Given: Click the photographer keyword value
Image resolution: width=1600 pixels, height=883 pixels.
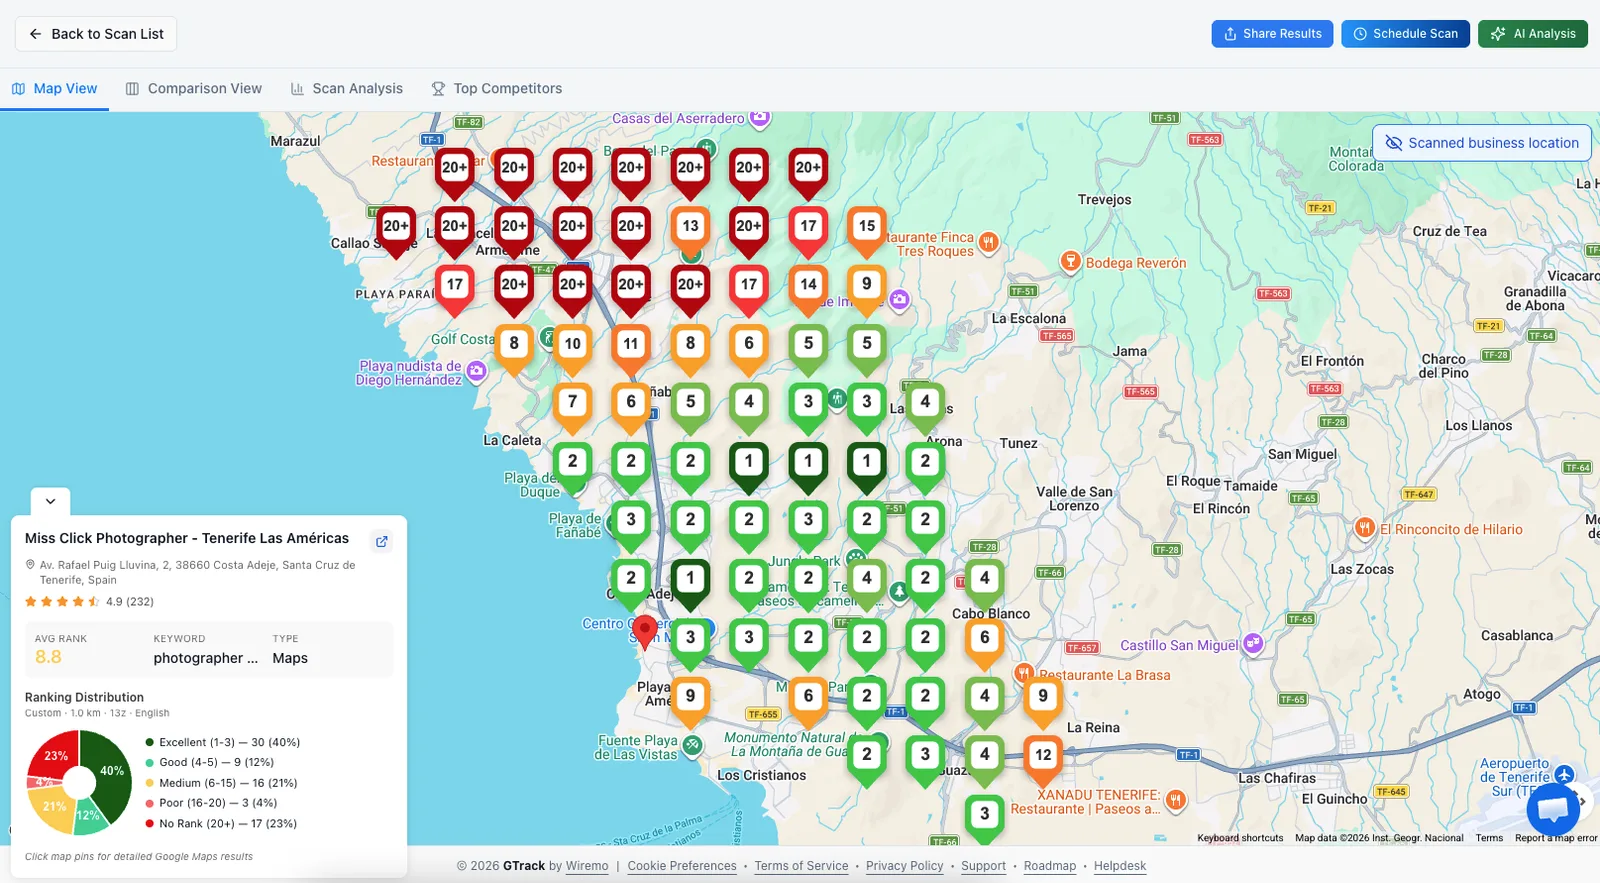Looking at the screenshot, I should [x=205, y=658].
